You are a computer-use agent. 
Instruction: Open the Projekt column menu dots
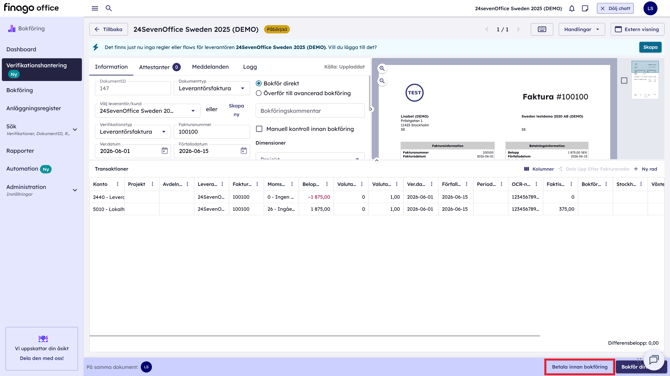153,184
